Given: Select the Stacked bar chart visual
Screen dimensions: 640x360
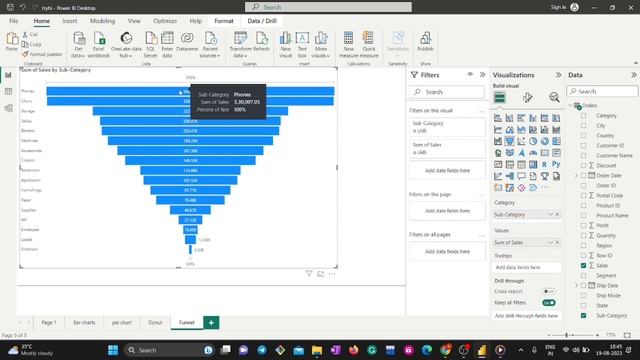Looking at the screenshot, I should click(498, 118).
